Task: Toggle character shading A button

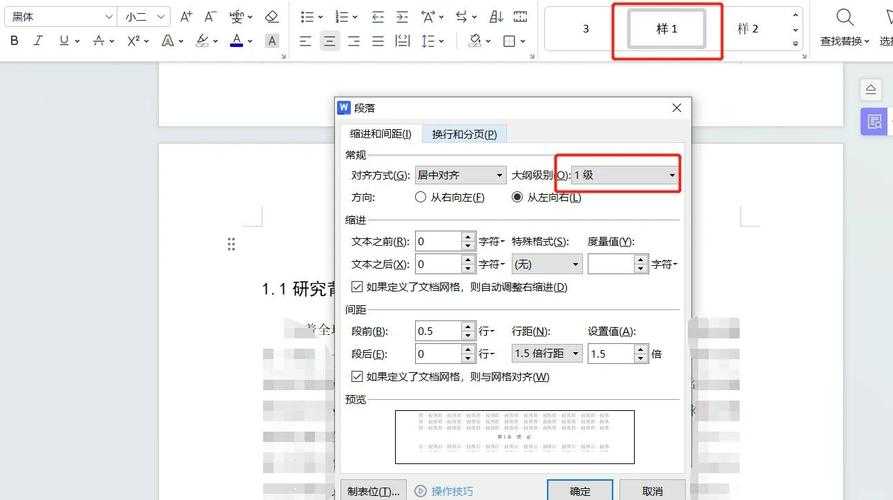Action: click(272, 40)
